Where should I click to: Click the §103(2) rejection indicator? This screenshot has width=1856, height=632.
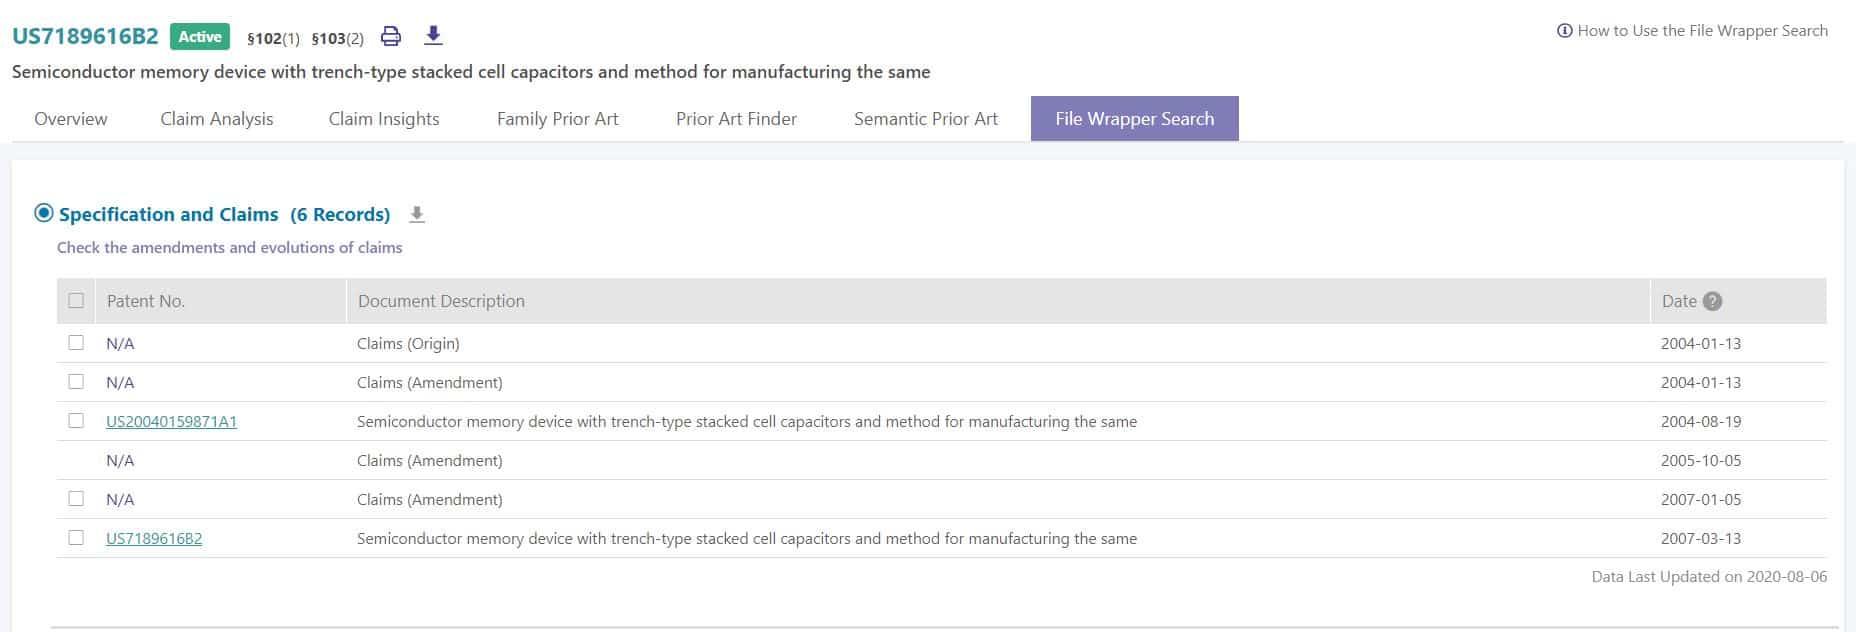[x=337, y=39]
